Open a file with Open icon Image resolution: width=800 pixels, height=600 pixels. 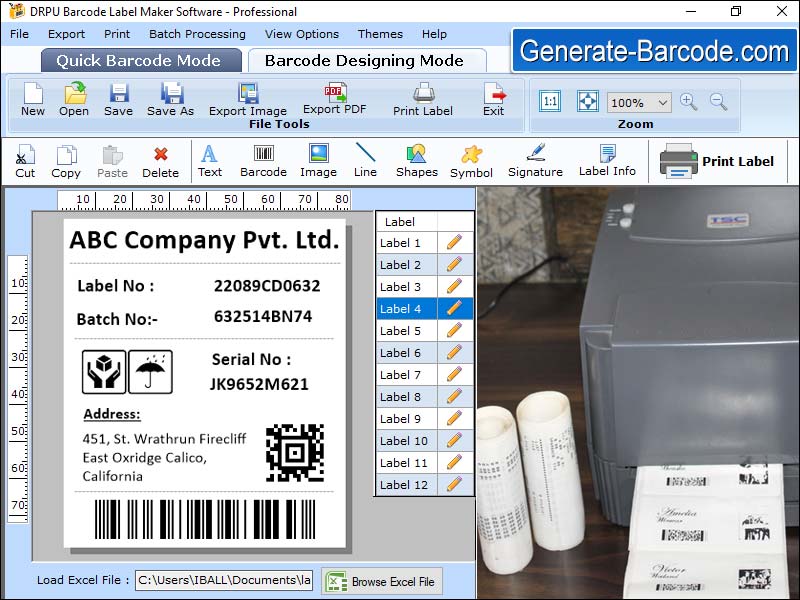pyautogui.click(x=74, y=99)
